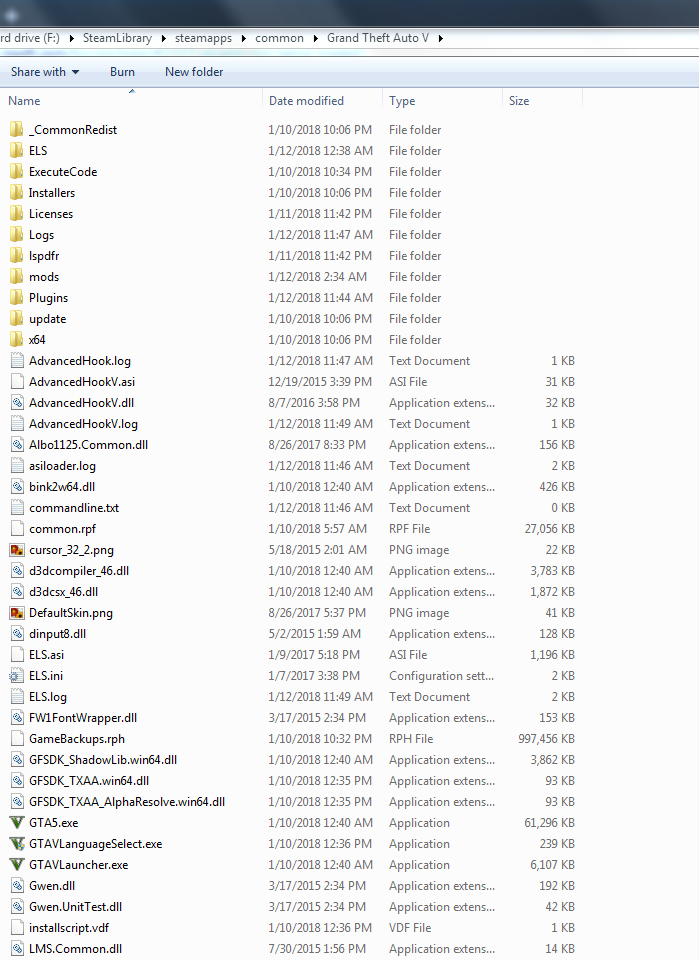Select the Gwen.UnitTest.dll file name

pyautogui.click(x=75, y=907)
